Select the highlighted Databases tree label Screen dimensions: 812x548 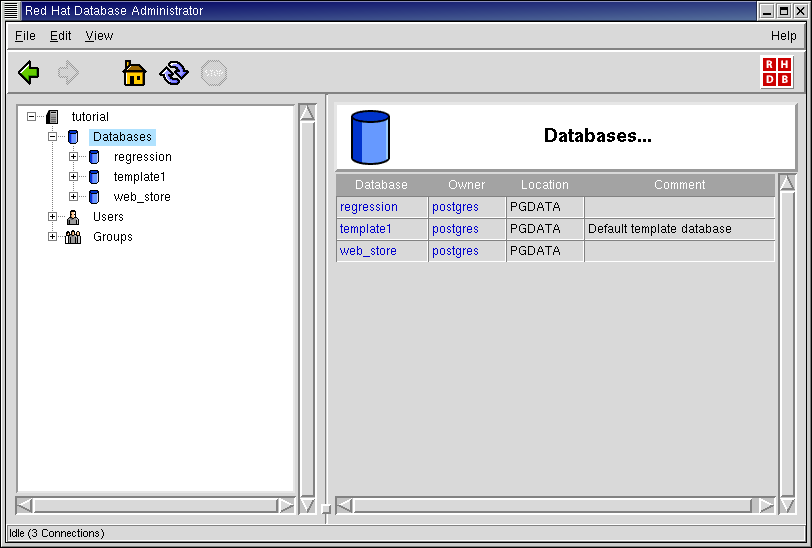(122, 137)
